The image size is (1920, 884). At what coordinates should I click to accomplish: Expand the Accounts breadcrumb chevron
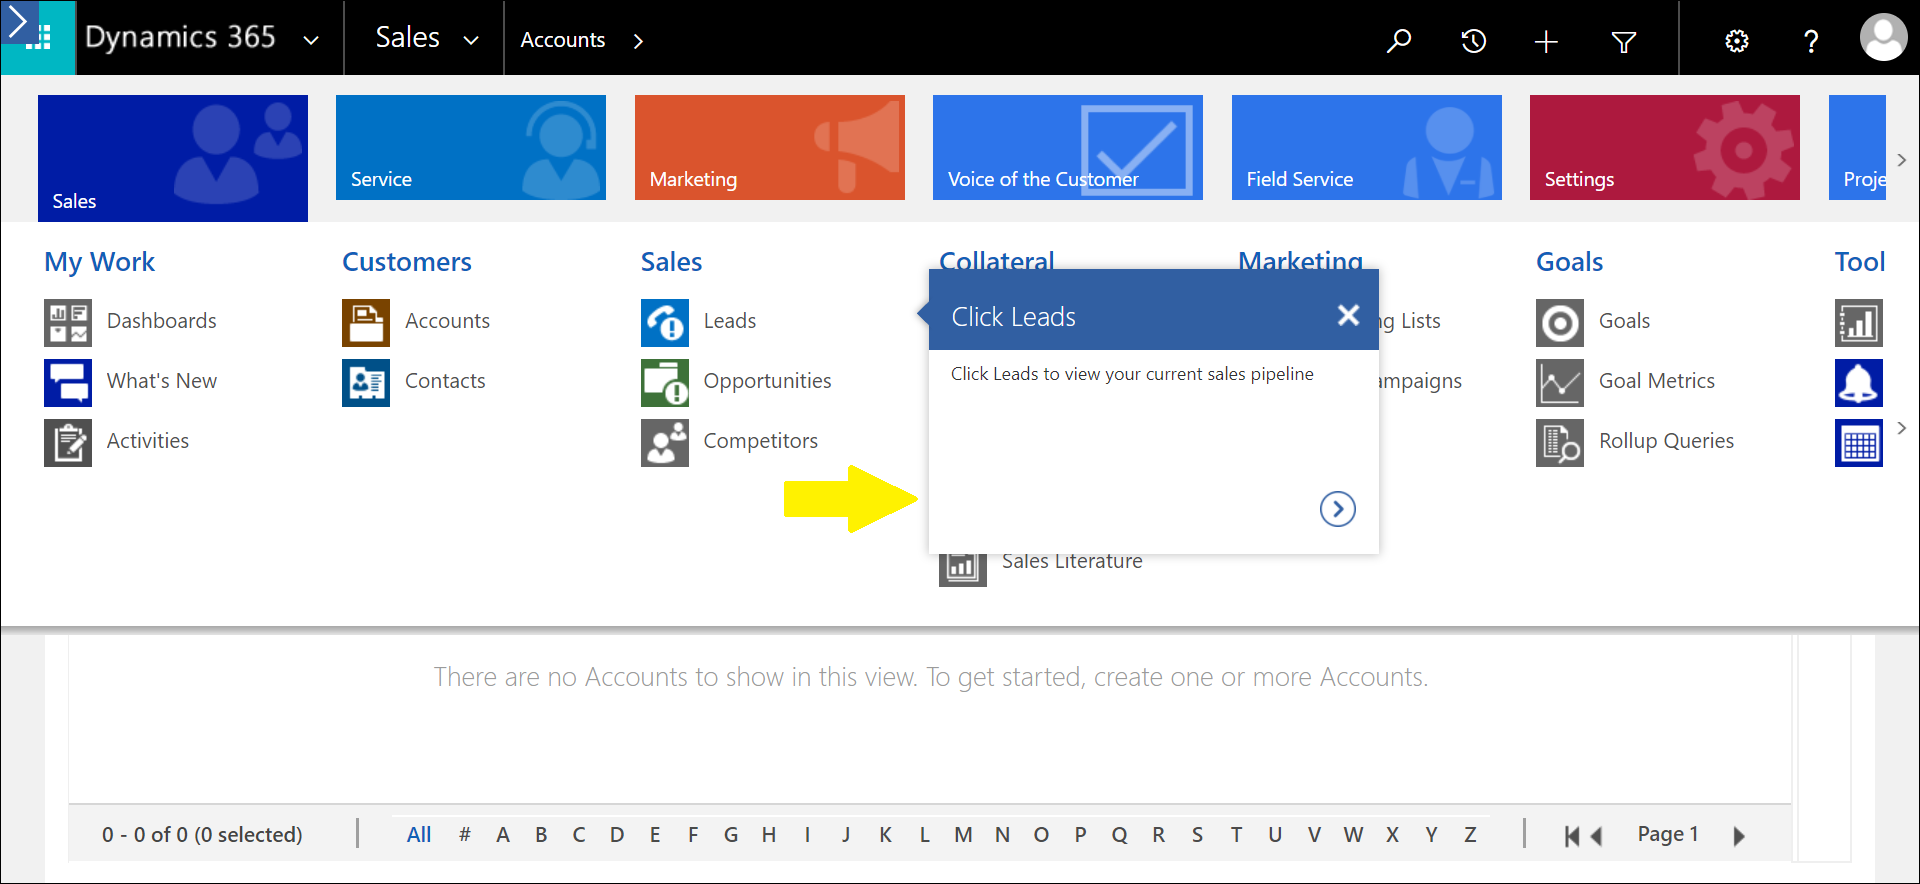(x=638, y=41)
